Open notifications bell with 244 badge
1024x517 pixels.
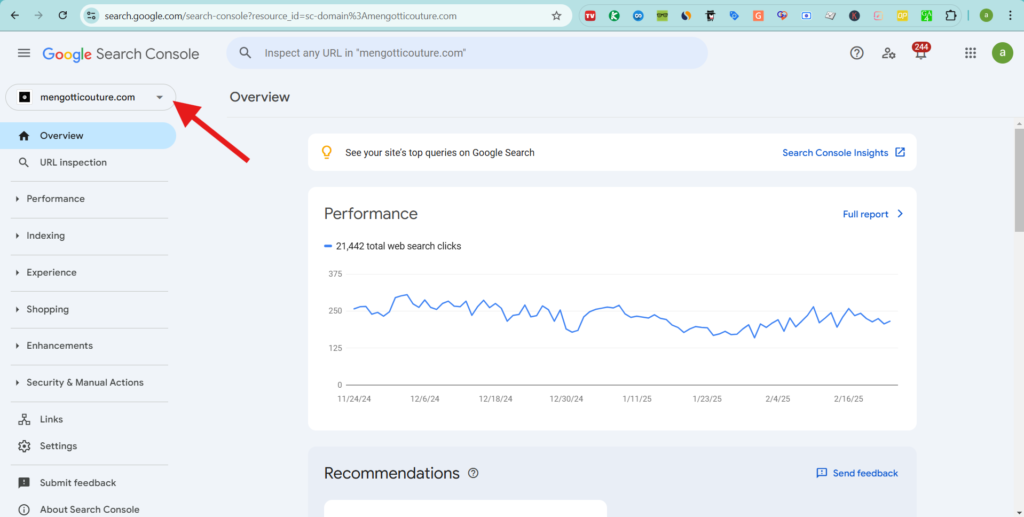[921, 52]
